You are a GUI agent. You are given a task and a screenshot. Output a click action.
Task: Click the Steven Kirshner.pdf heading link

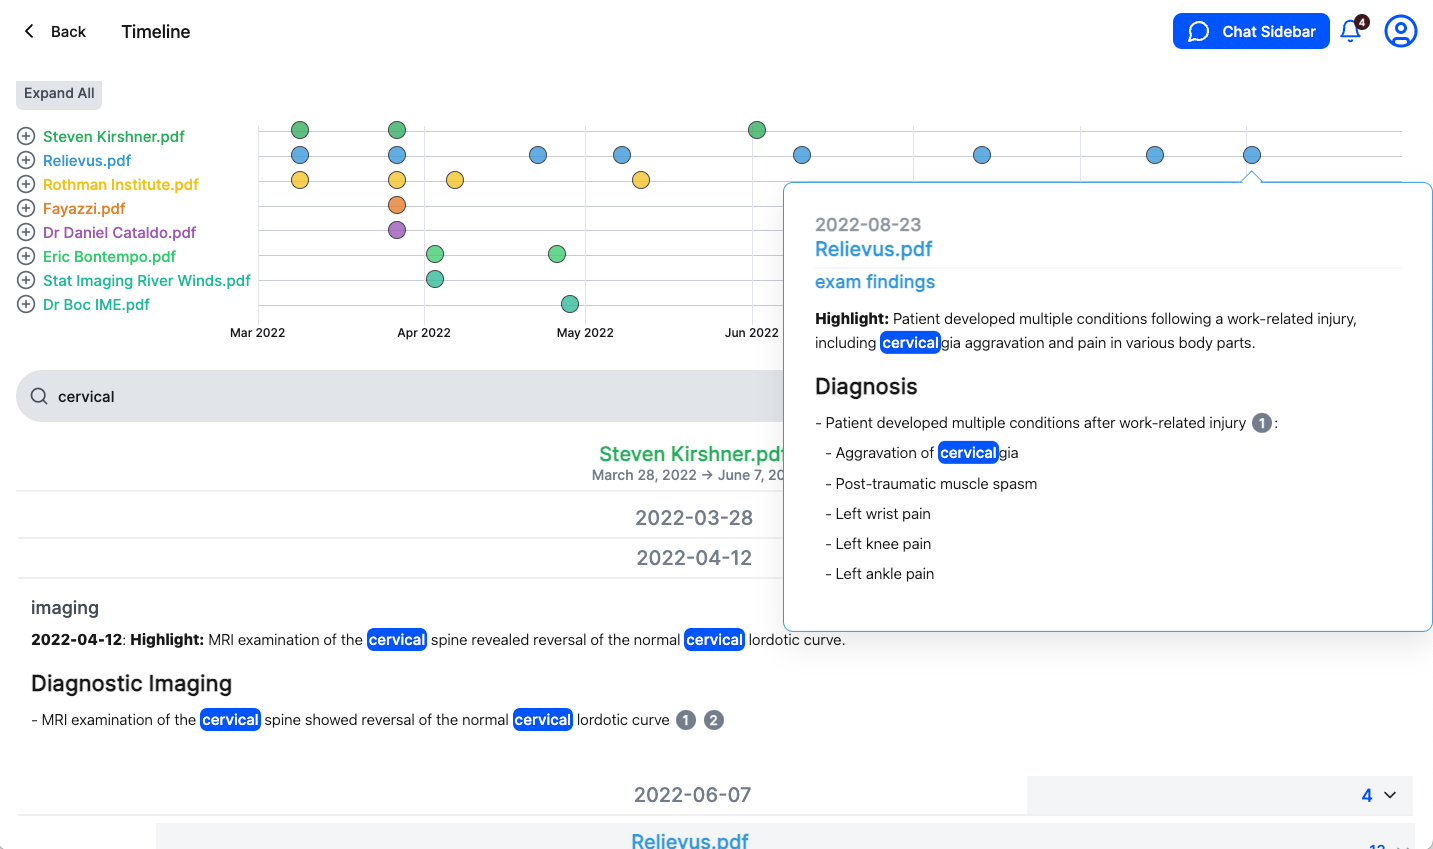pyautogui.click(x=690, y=453)
